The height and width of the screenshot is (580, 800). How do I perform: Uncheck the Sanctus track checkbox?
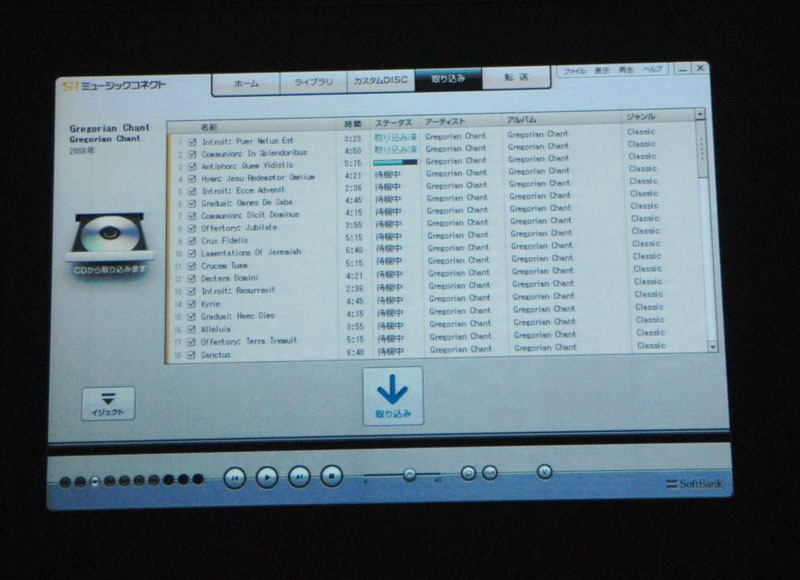192,354
